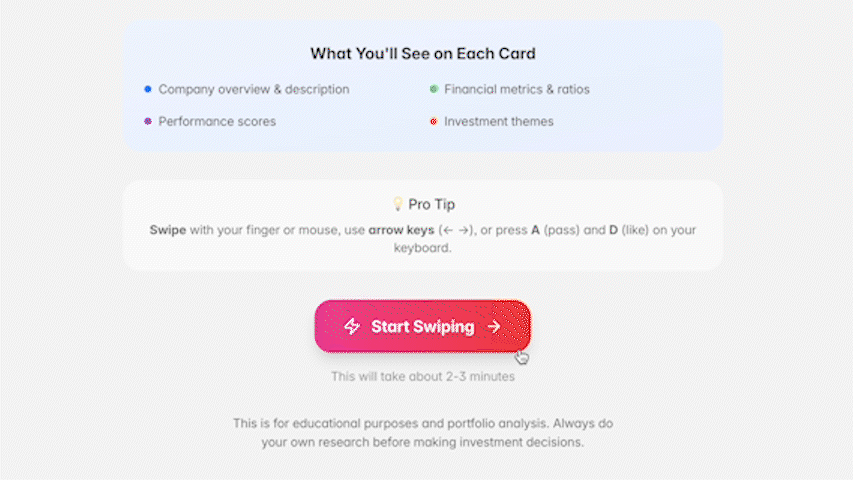854x480 pixels.
Task: Click the lightbulb icon beside Pro Tip
Action: click(397, 204)
